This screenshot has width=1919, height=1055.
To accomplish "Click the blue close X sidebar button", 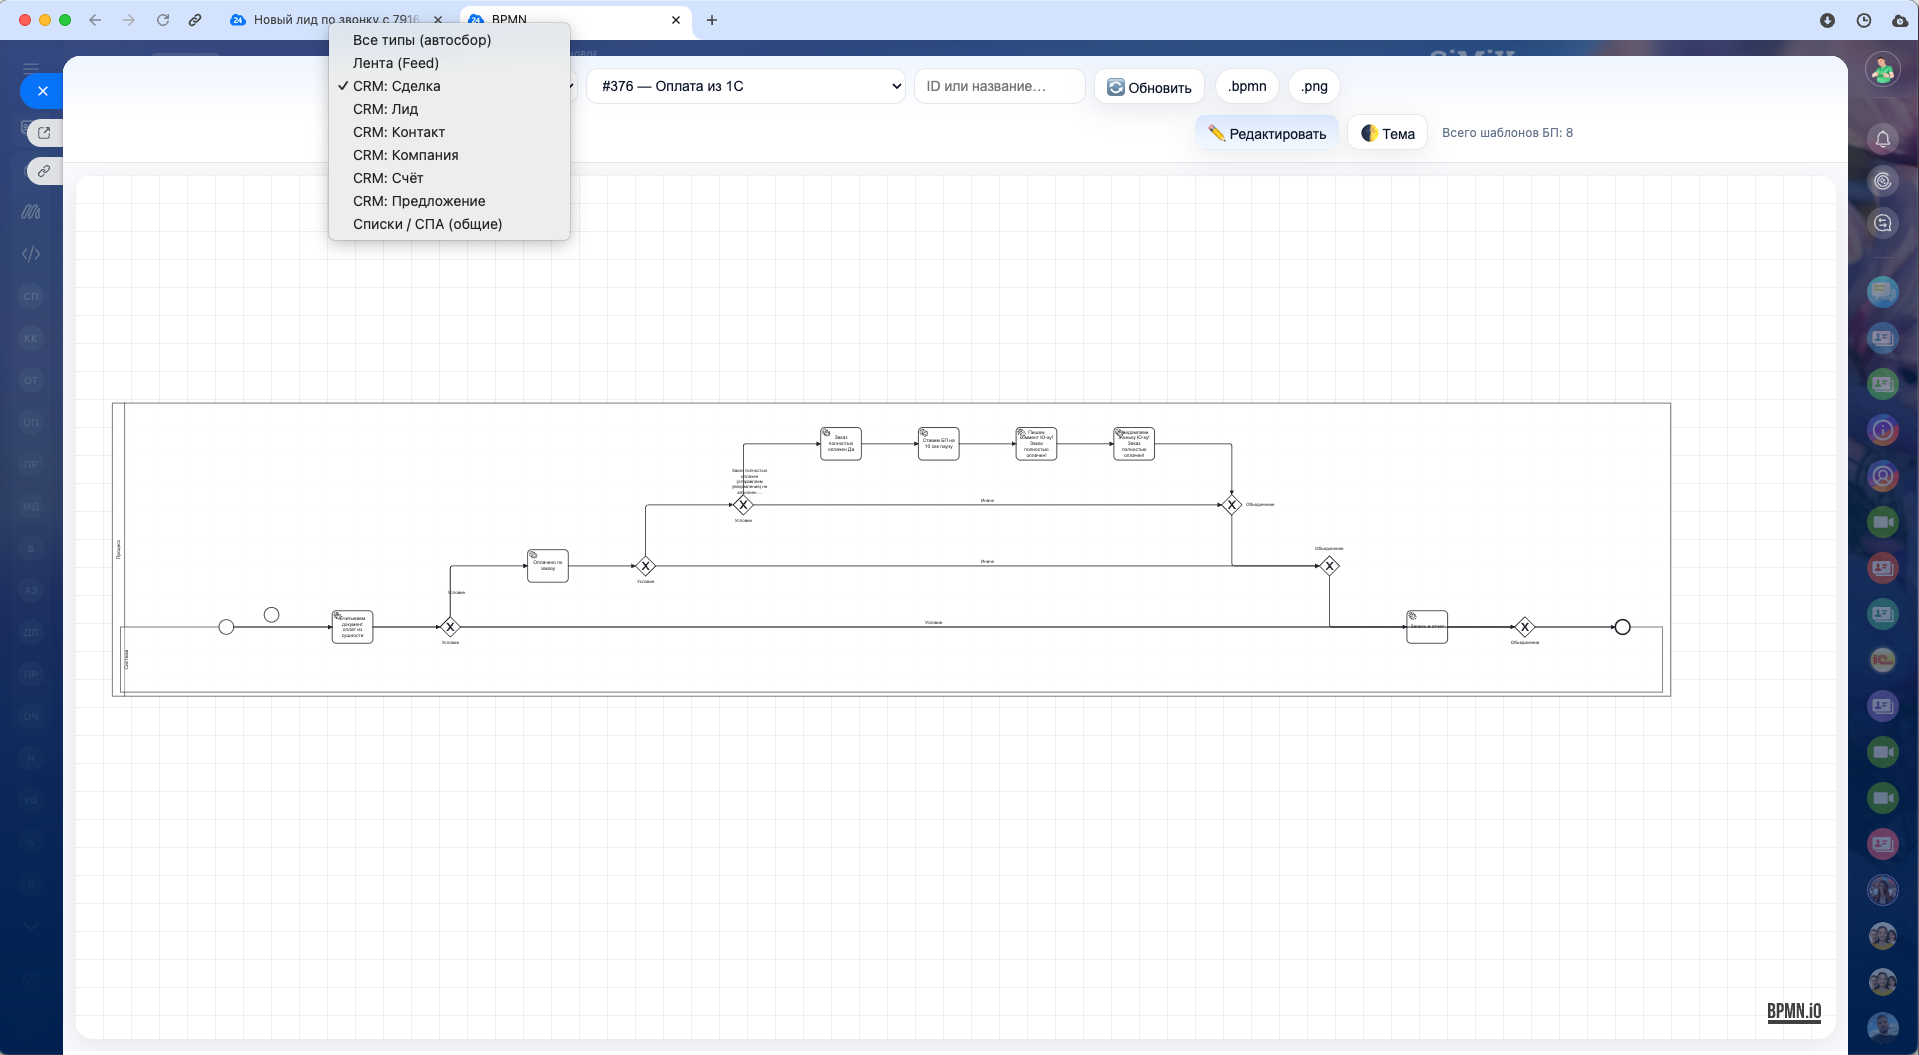I will (42, 91).
